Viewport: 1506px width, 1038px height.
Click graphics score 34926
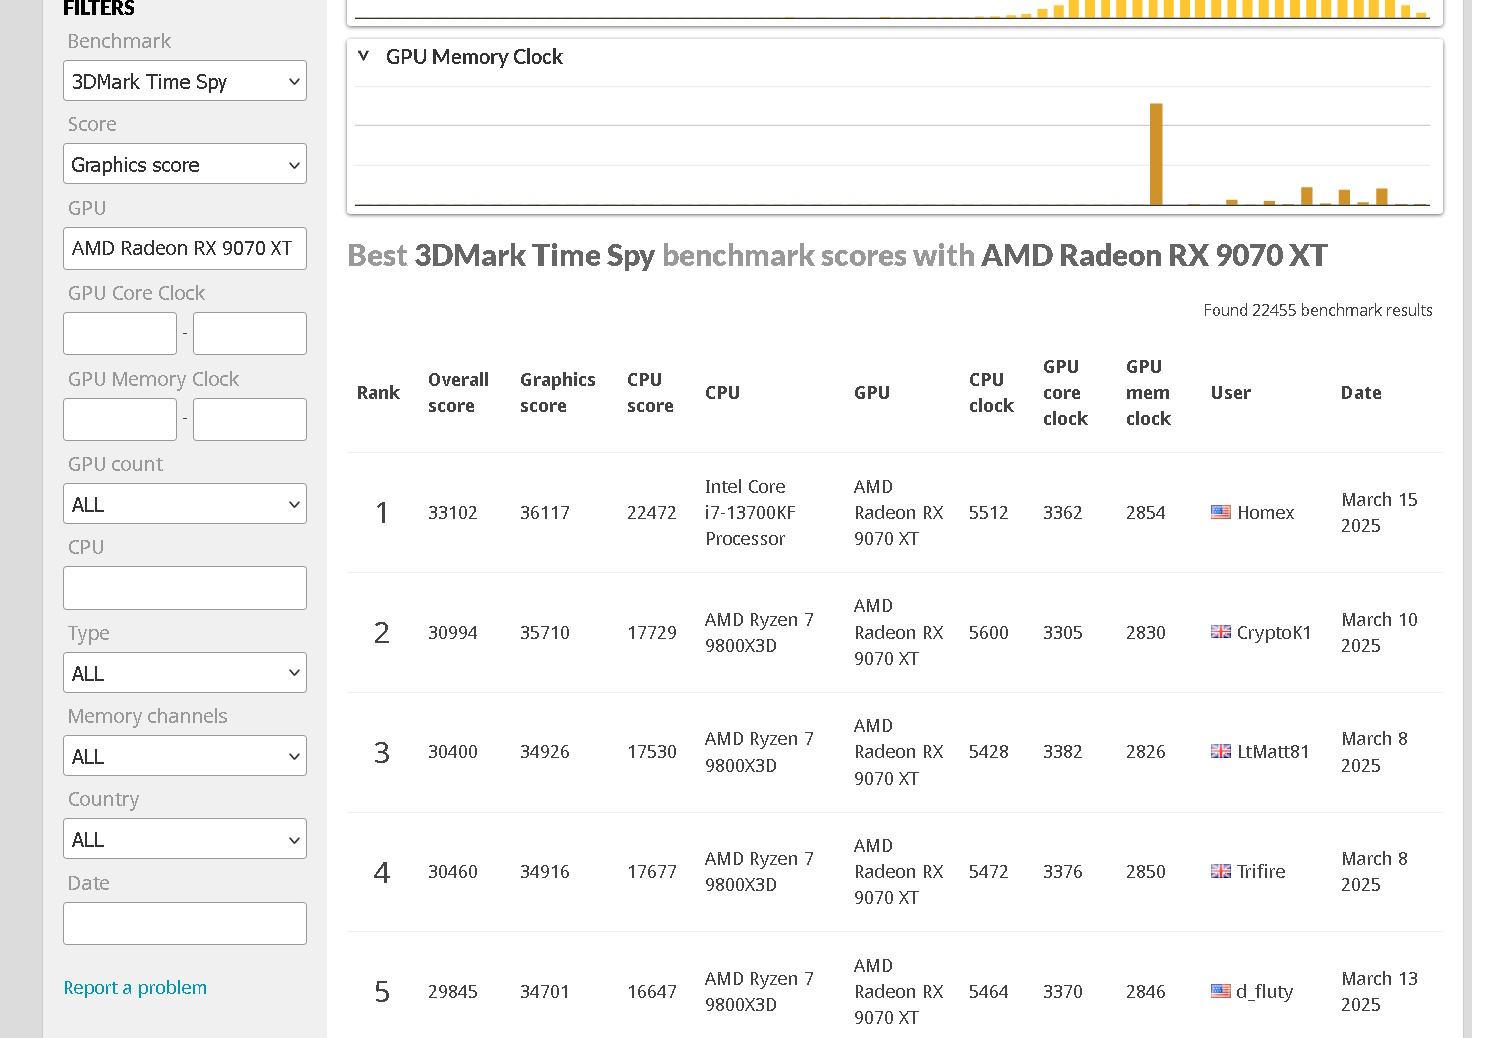545,751
